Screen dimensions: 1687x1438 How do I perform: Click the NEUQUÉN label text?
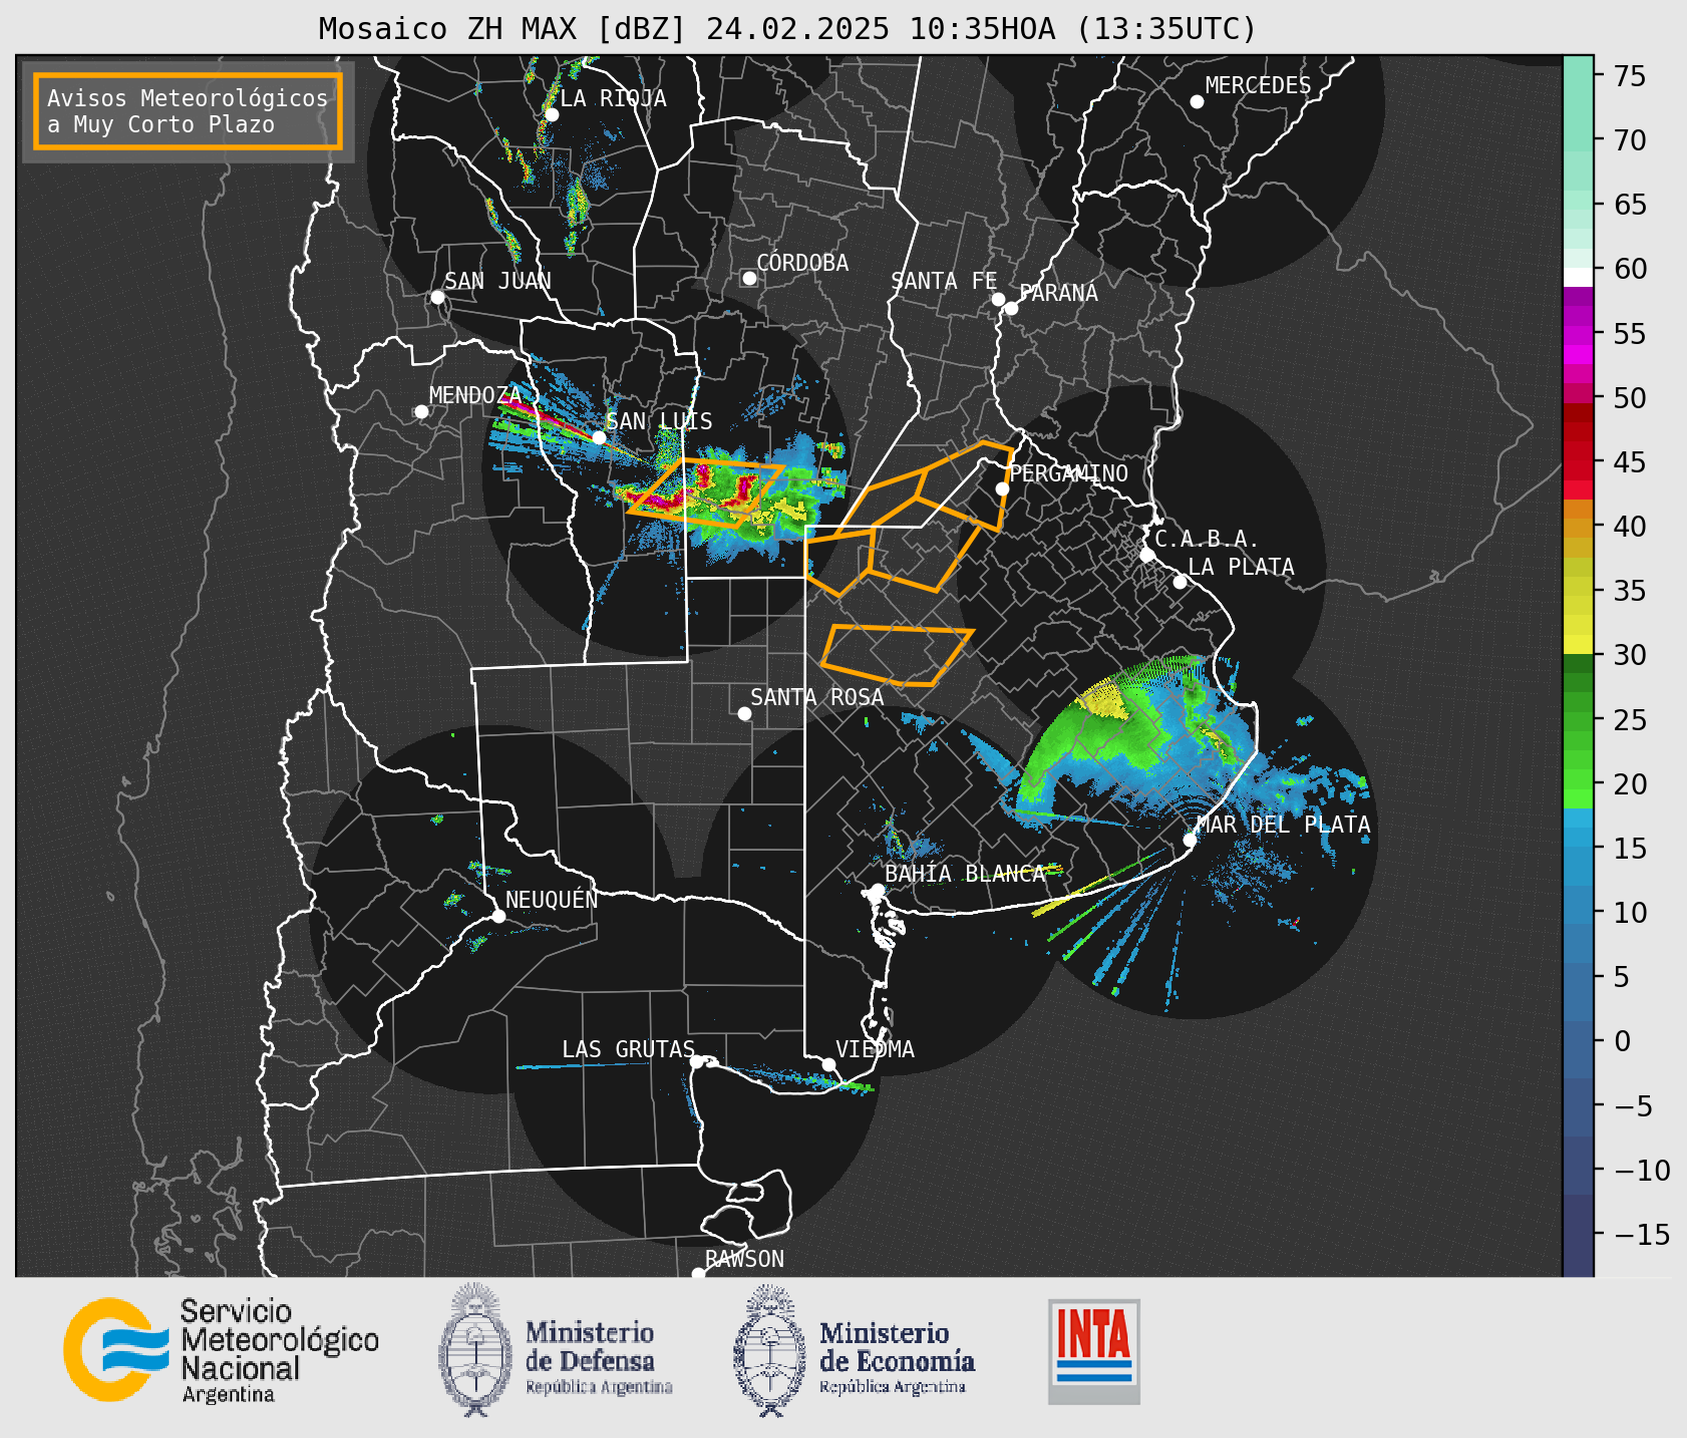[552, 899]
